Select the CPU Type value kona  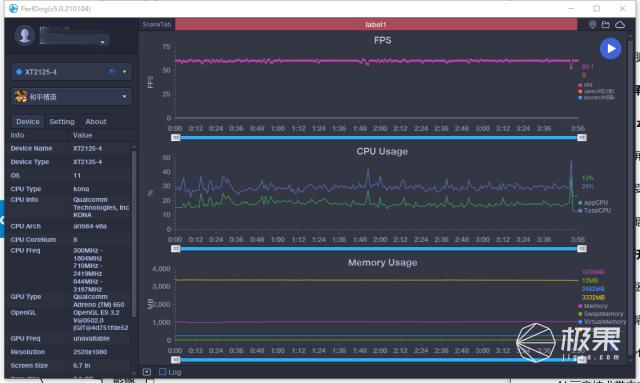click(81, 189)
